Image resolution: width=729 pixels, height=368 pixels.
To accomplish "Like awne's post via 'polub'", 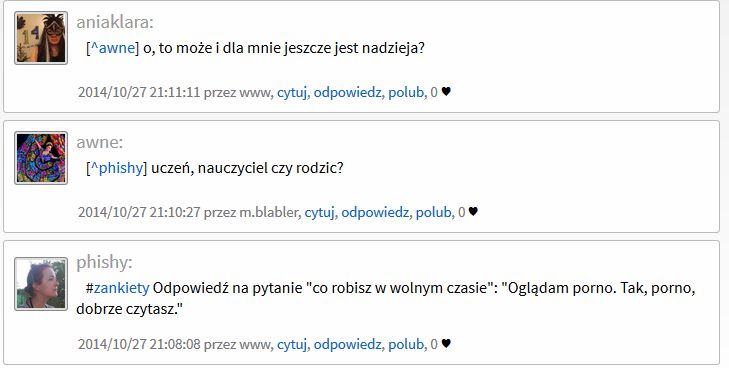I will click(x=433, y=212).
